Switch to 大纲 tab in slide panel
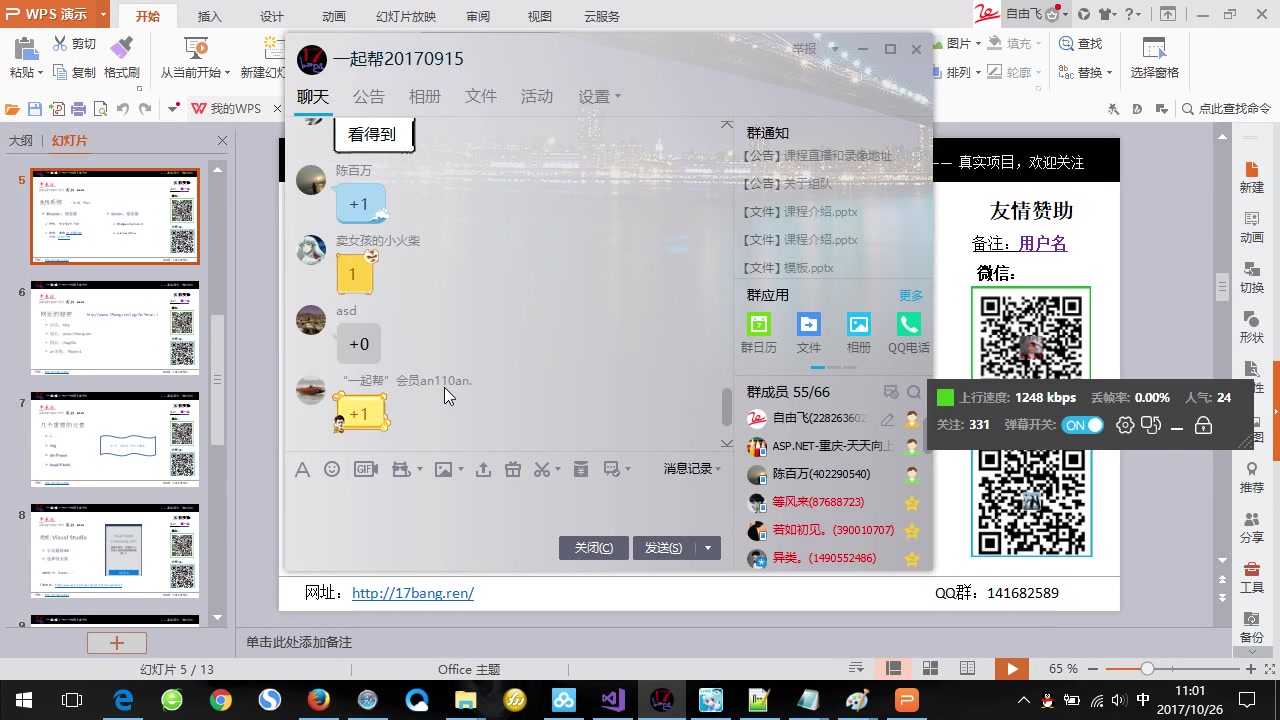This screenshot has width=1280, height=720. pyautogui.click(x=21, y=141)
